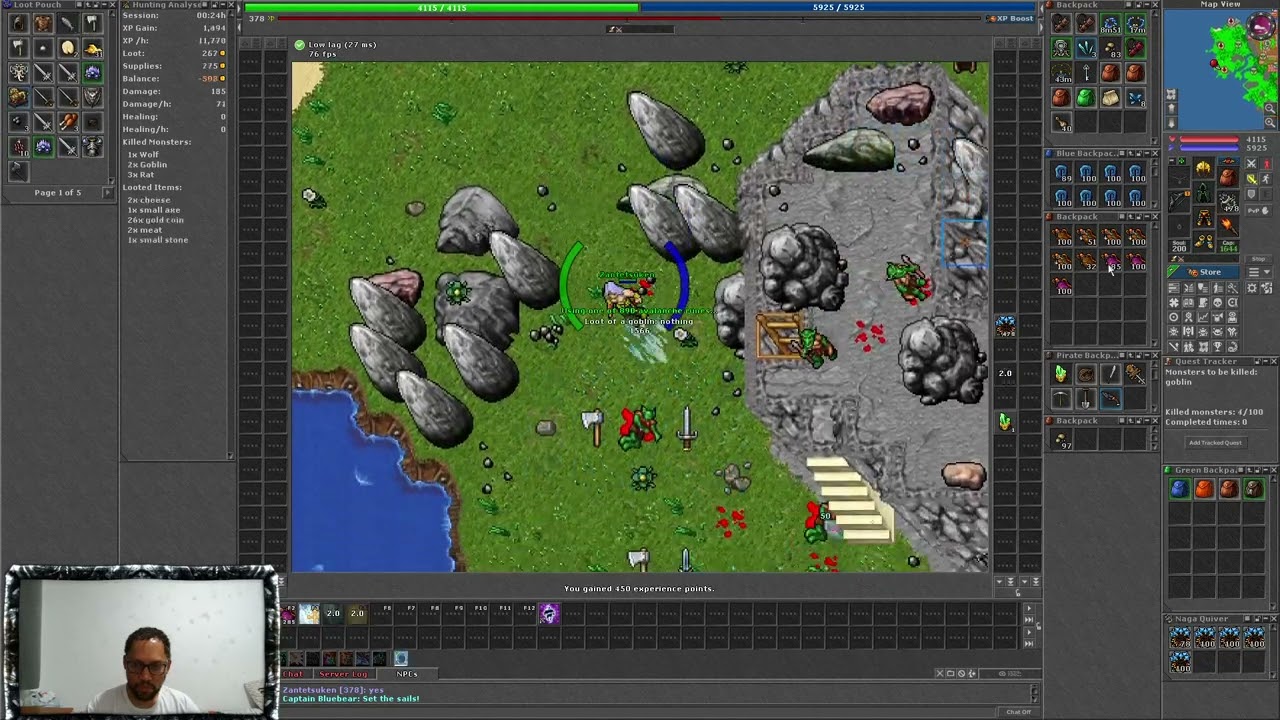Minimize the Blue Backpack container
Image resolution: width=1280 pixels, height=720 pixels.
[x=1147, y=153]
